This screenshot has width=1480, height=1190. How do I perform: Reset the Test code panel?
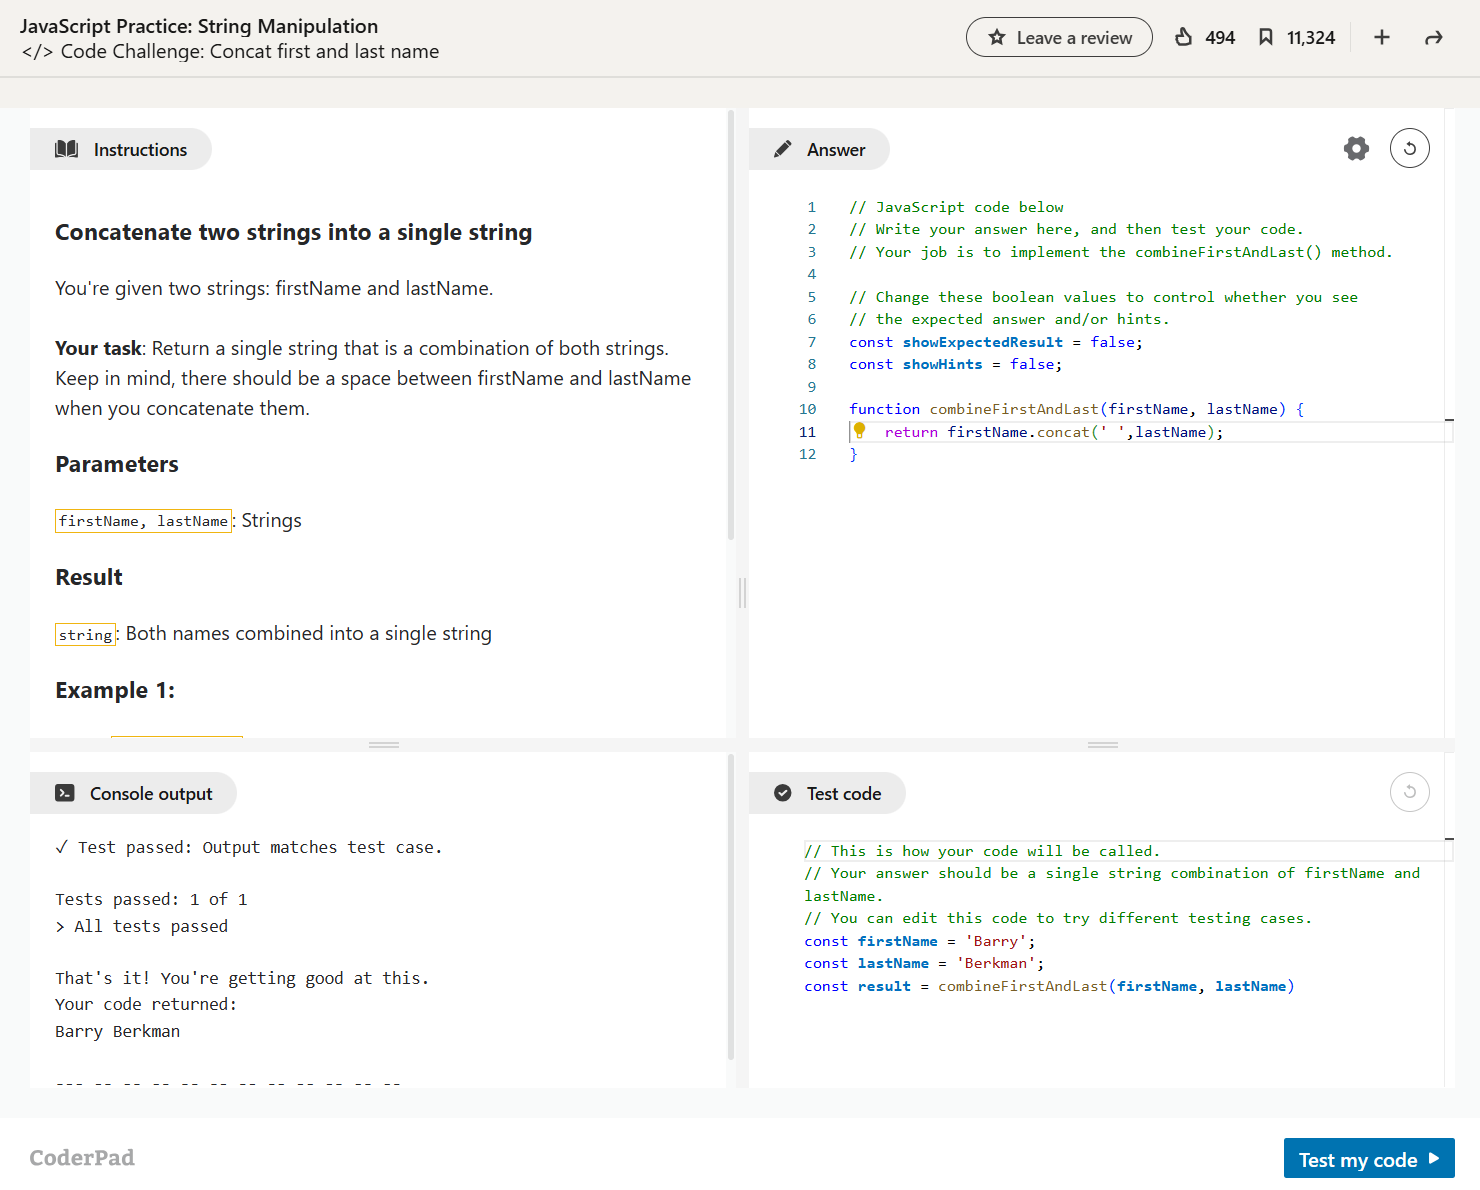(1409, 793)
